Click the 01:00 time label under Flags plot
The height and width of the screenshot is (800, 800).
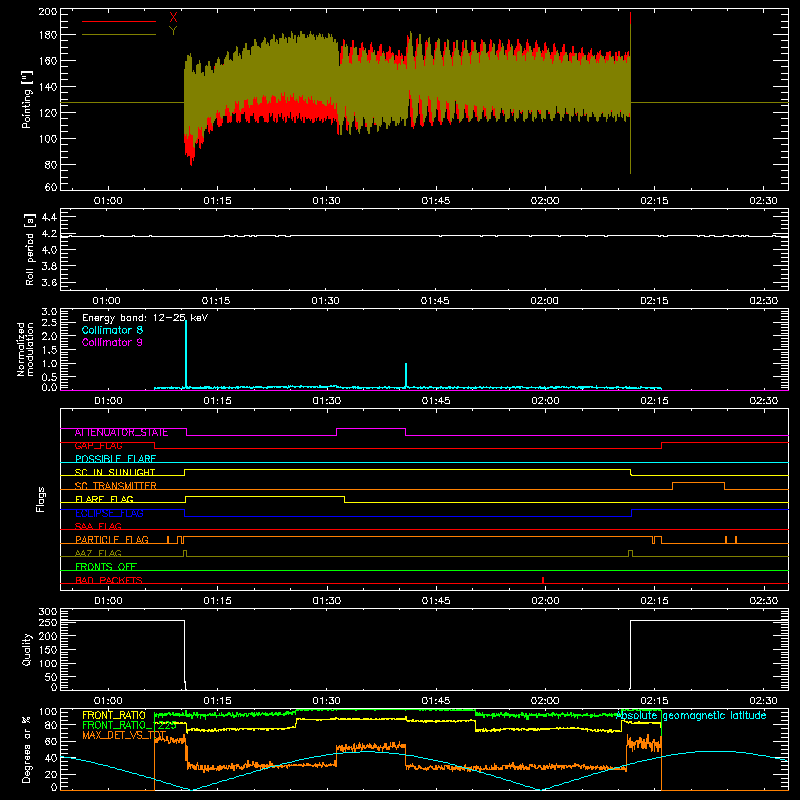point(108,601)
